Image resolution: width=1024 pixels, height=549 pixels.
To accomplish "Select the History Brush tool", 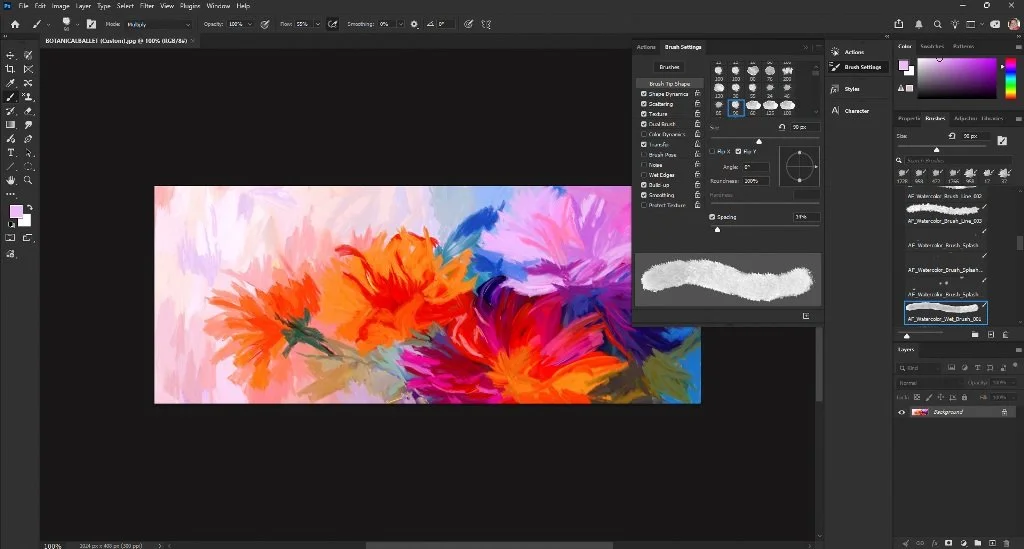I will (x=10, y=112).
